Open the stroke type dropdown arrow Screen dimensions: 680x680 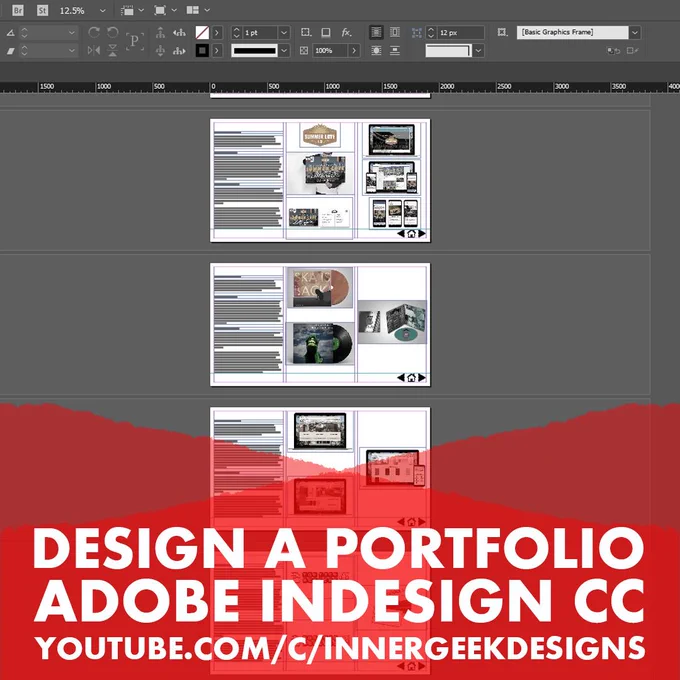(284, 51)
